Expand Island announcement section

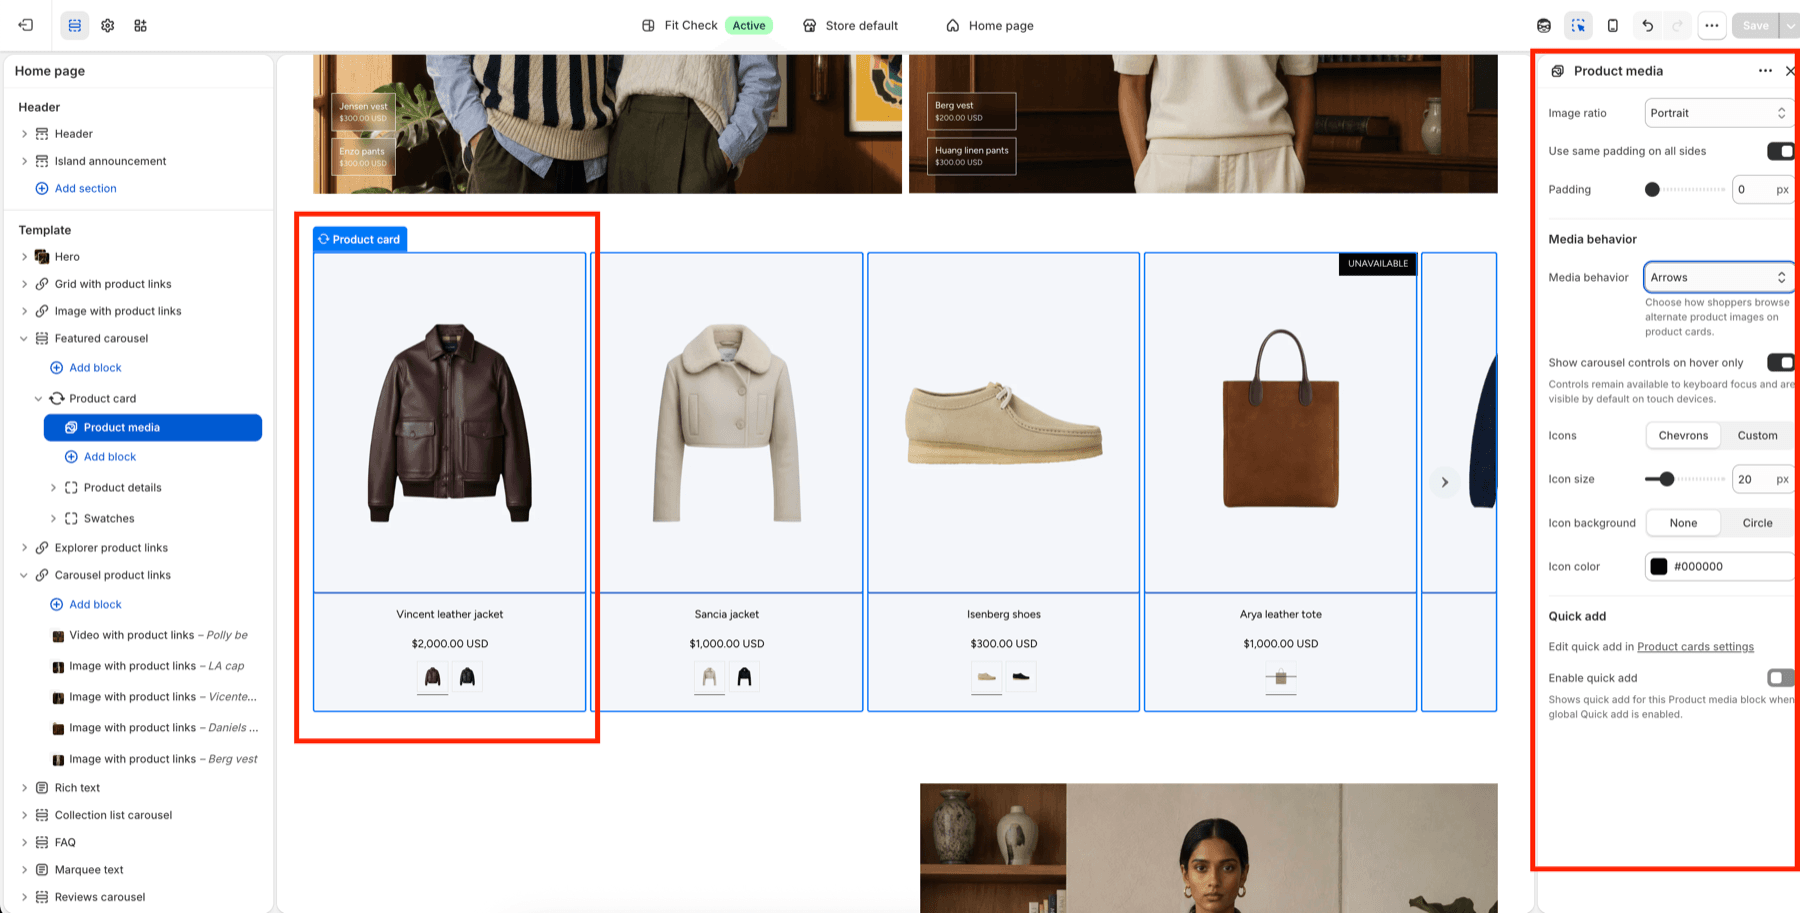(24, 161)
